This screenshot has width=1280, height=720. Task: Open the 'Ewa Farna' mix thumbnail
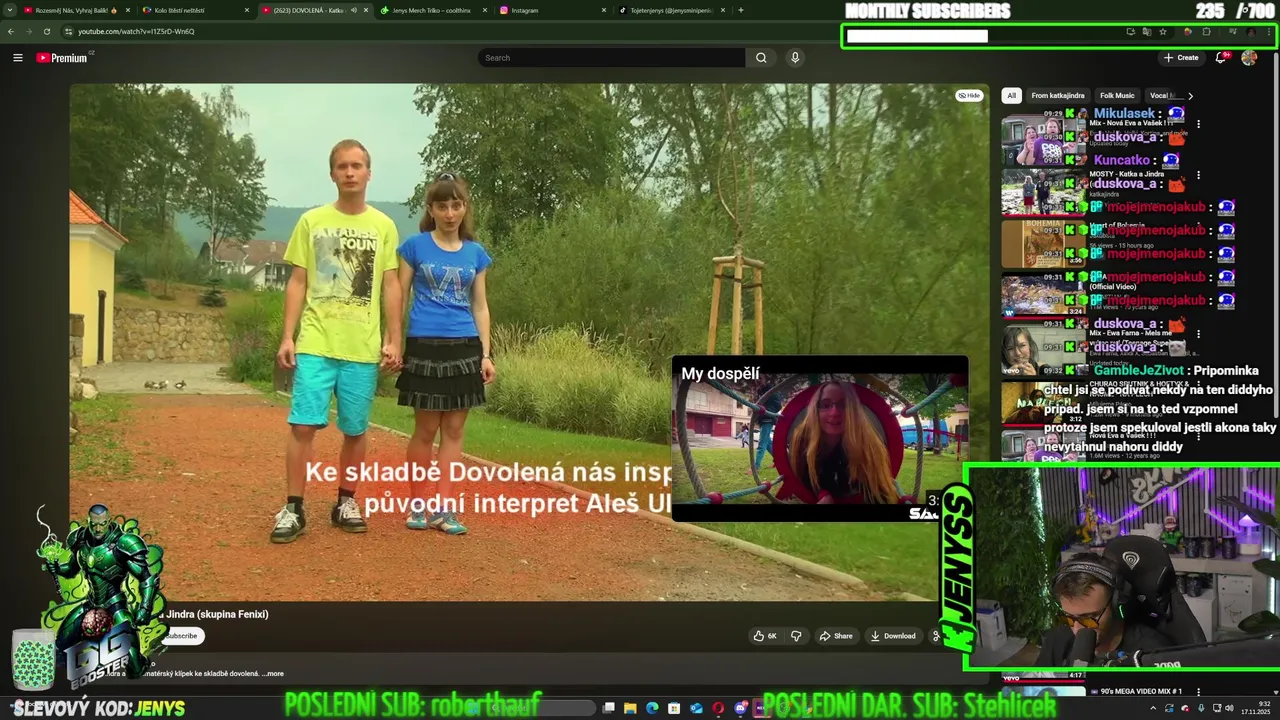[1043, 350]
